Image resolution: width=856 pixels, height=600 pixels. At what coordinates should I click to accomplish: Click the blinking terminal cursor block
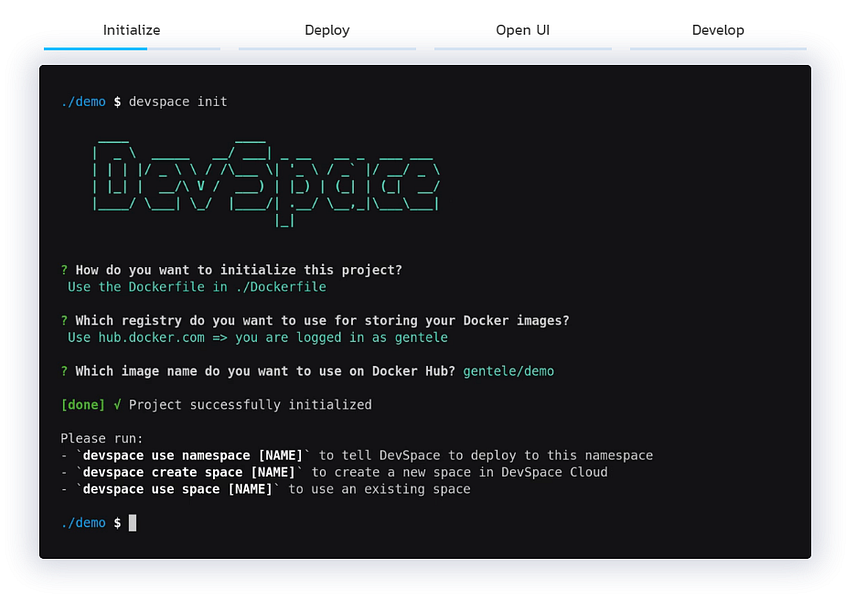pyautogui.click(x=132, y=523)
